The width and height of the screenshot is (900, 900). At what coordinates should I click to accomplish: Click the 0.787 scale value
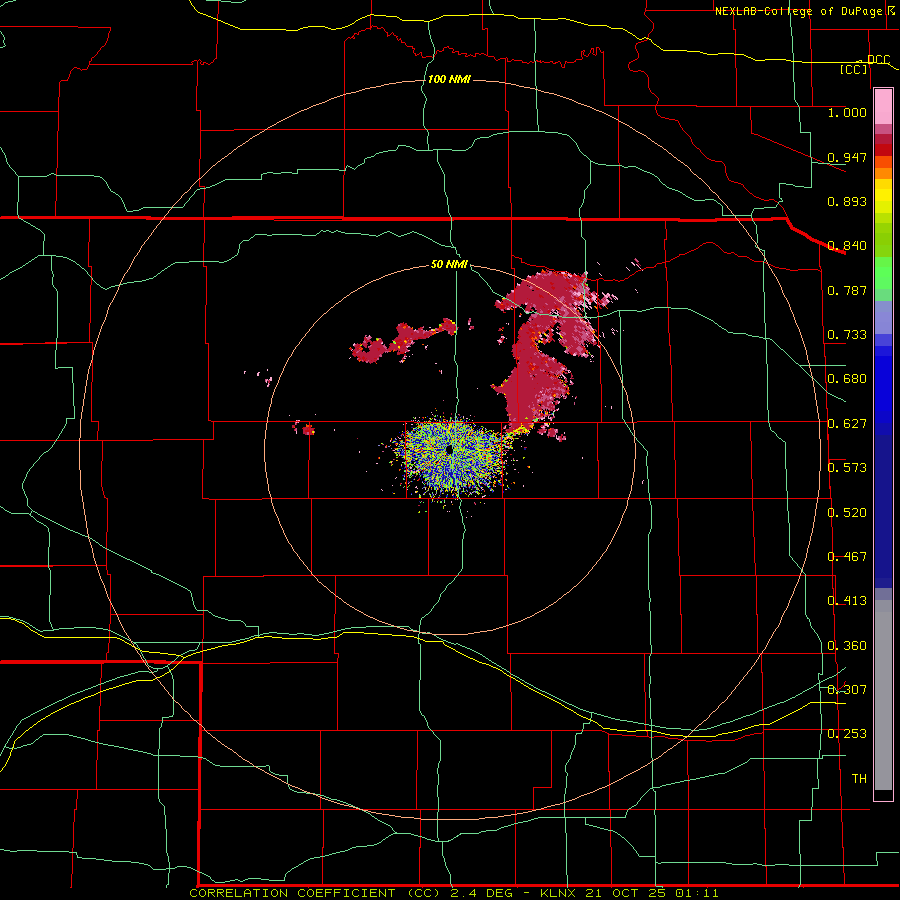[847, 290]
